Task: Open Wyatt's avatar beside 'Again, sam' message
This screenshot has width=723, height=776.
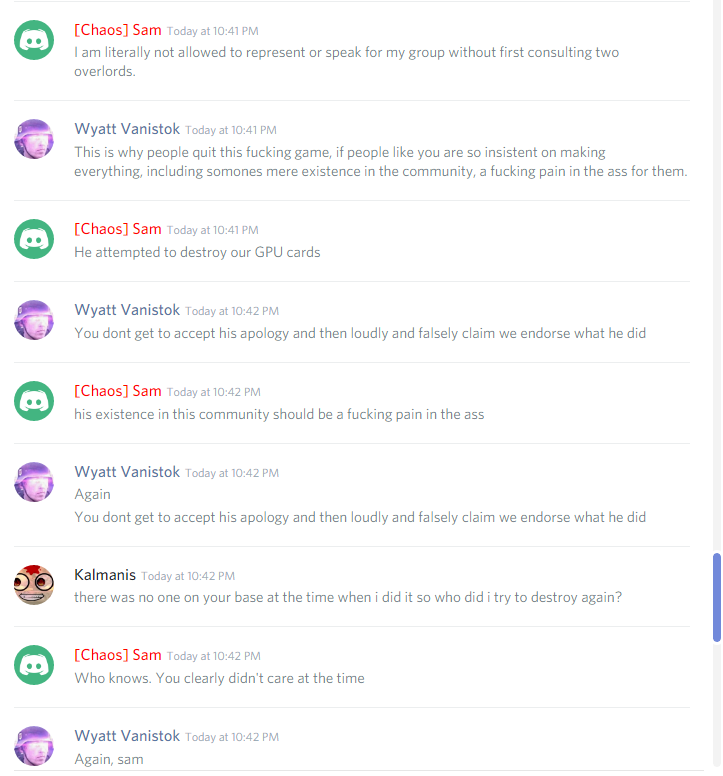Action: (x=34, y=746)
